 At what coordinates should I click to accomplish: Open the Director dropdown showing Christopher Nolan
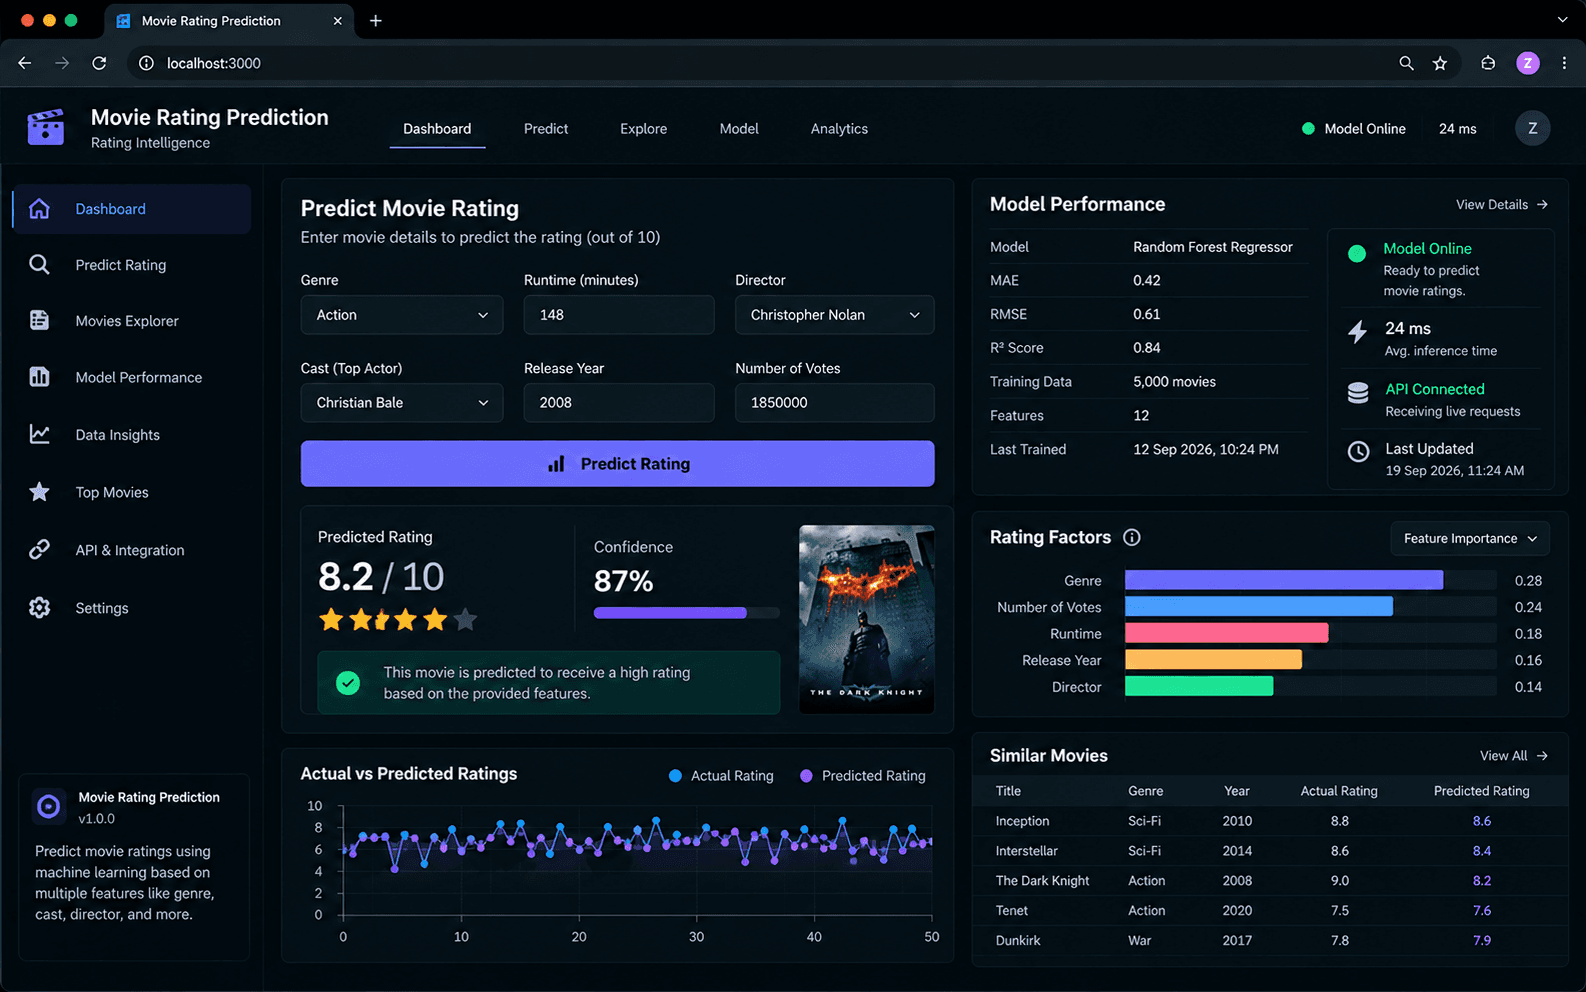point(835,315)
